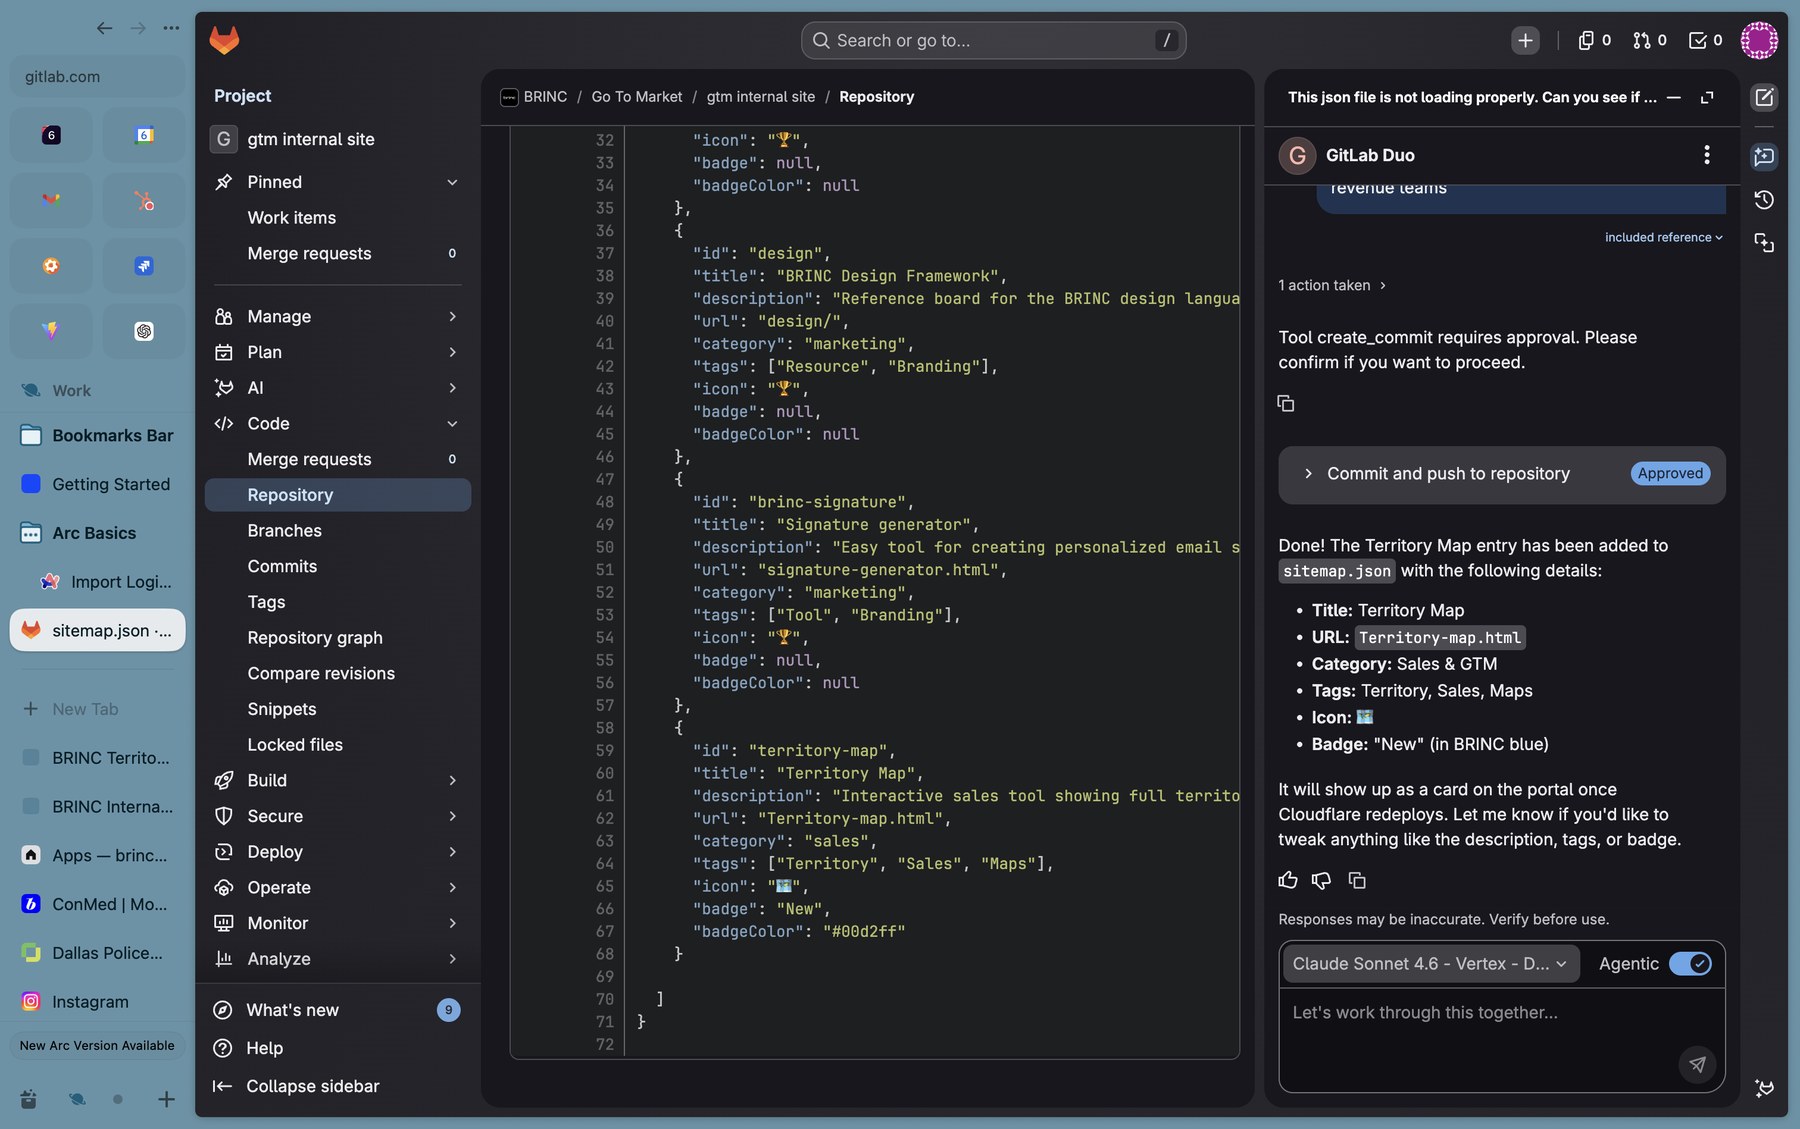Open Work items under Pinned
Image resolution: width=1800 pixels, height=1129 pixels.
coord(337,218)
